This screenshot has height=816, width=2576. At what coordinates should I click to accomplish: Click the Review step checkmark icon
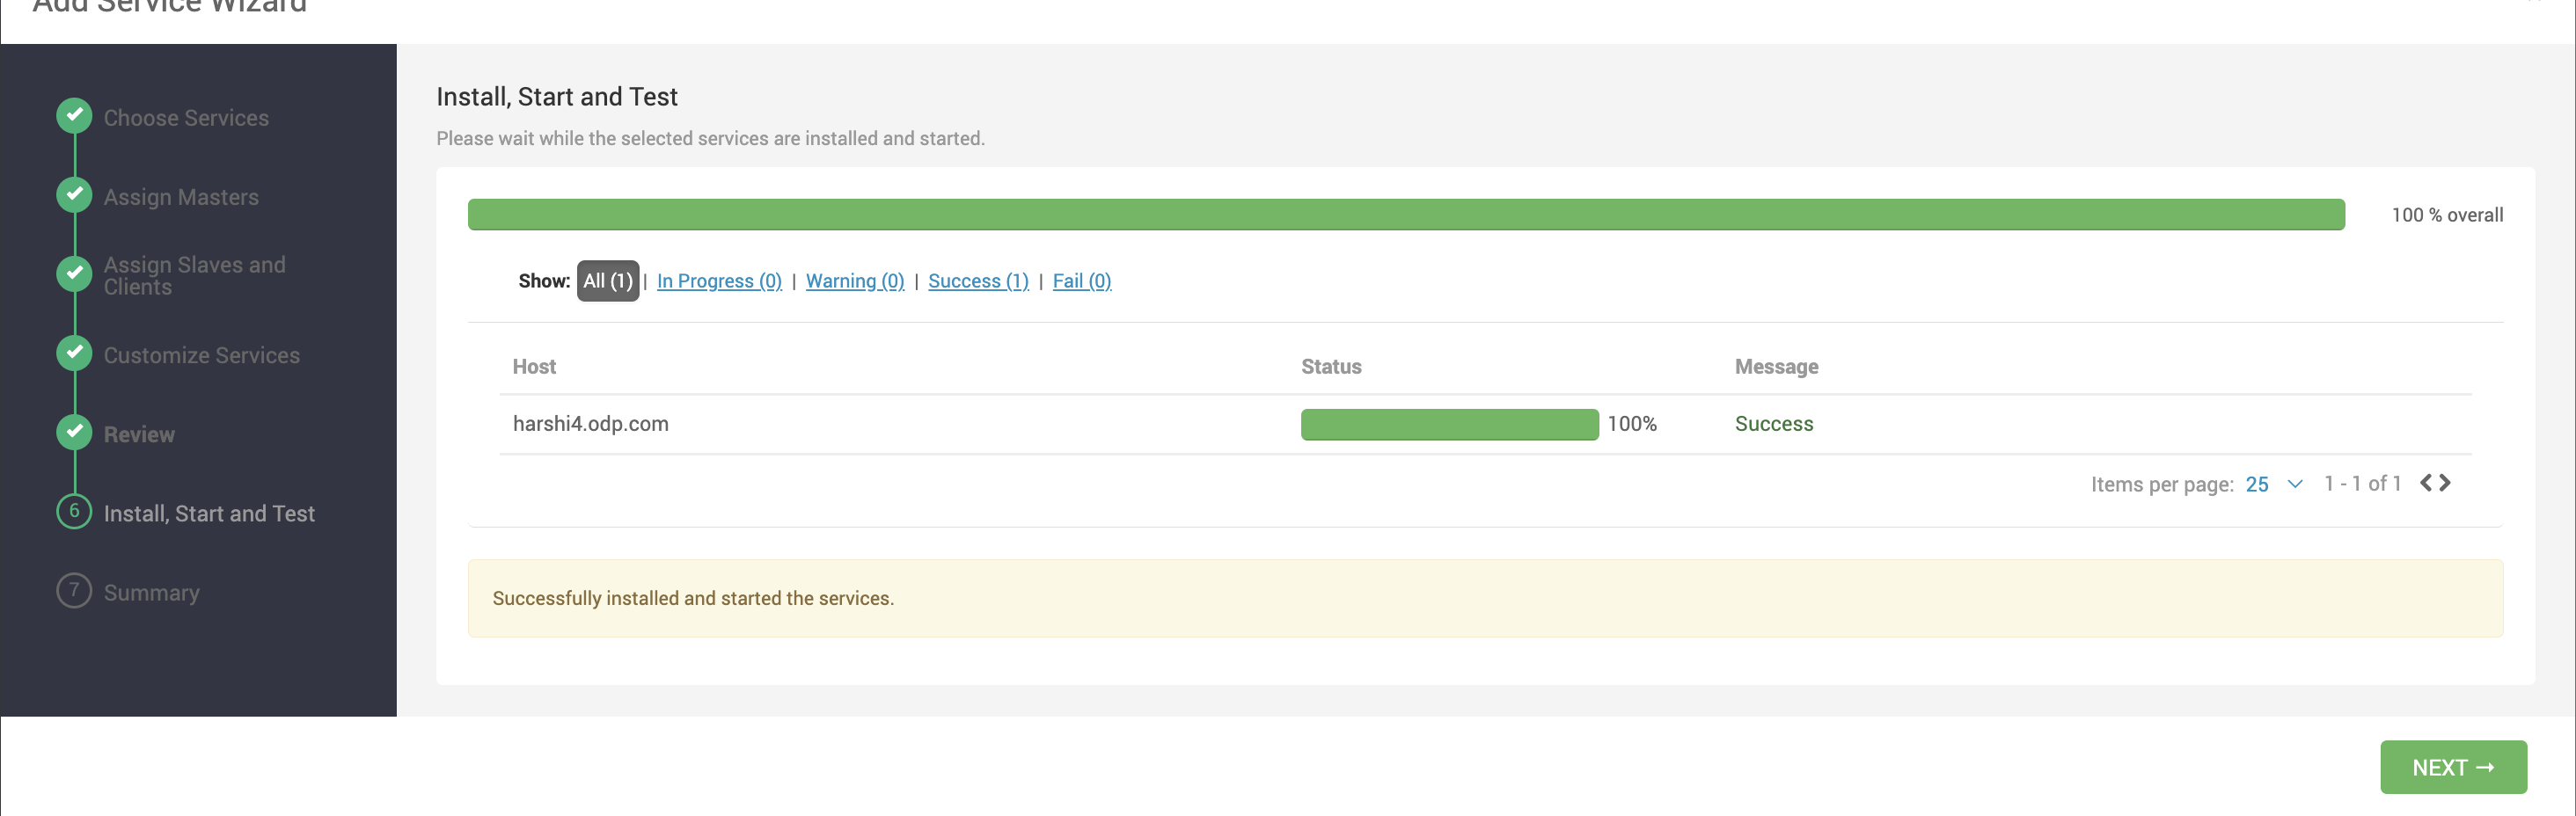click(74, 432)
